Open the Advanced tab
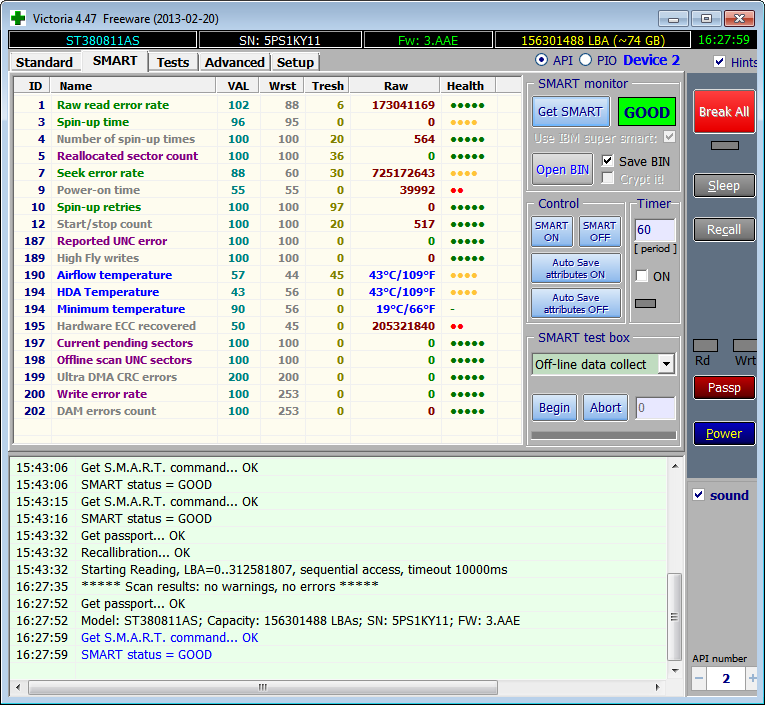 (235, 62)
